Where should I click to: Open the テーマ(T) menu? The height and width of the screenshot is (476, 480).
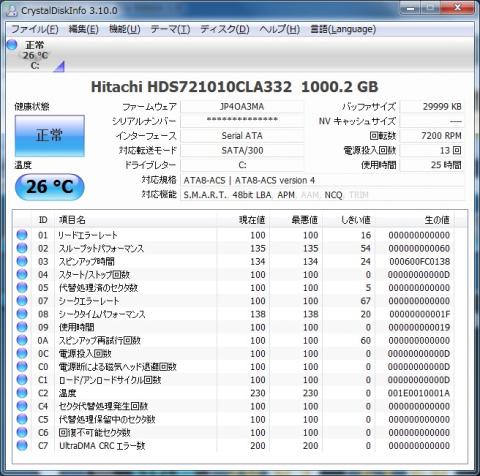point(170,29)
